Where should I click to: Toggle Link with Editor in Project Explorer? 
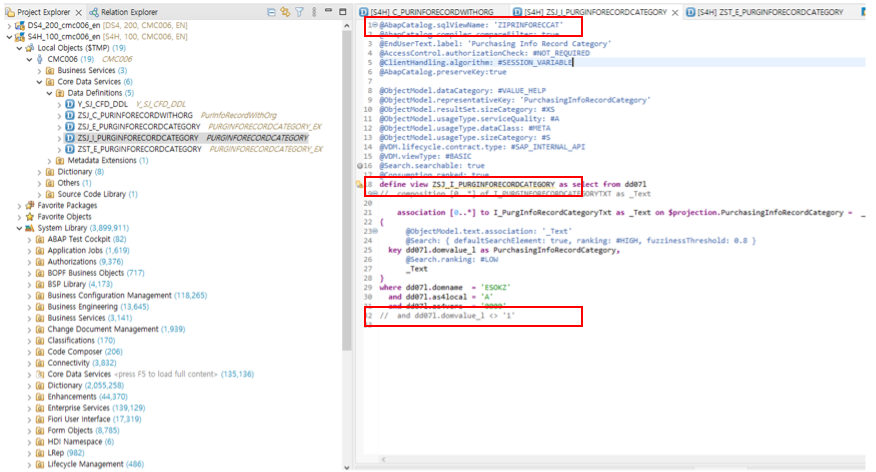[x=285, y=12]
